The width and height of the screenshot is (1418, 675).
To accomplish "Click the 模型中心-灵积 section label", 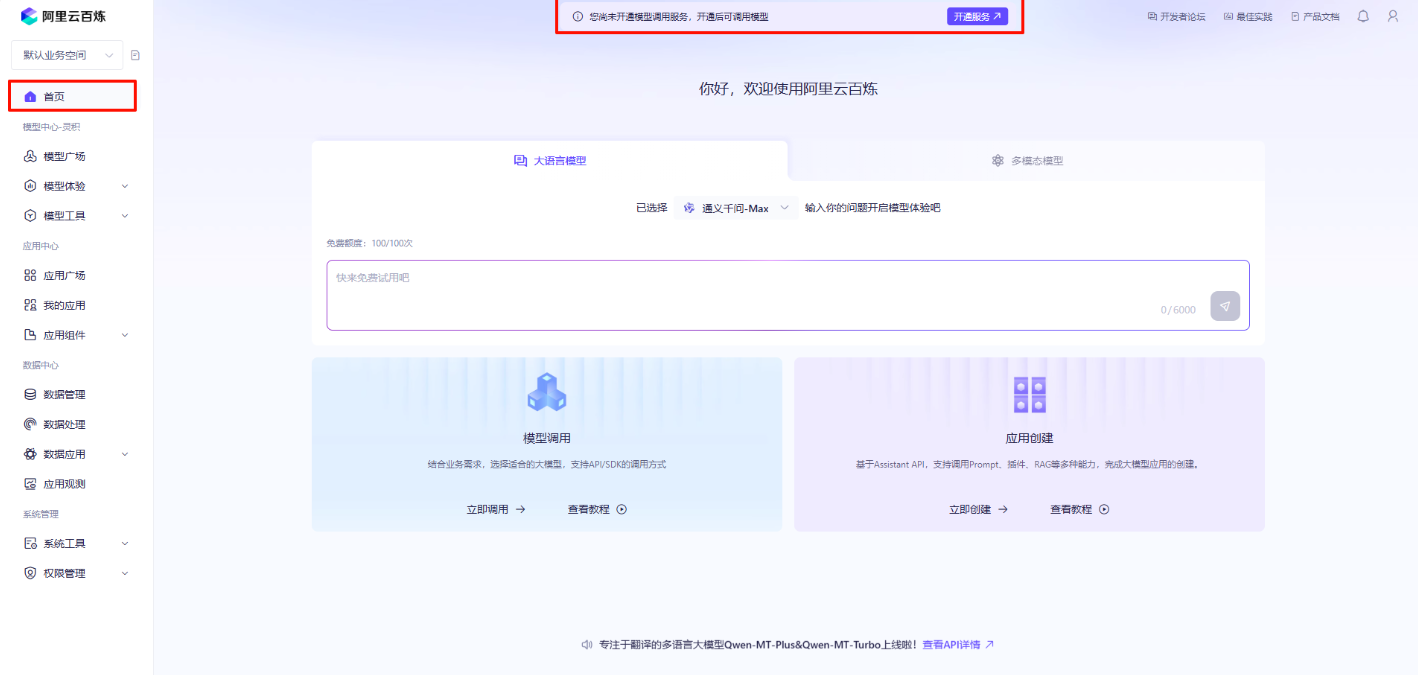I will [51, 127].
